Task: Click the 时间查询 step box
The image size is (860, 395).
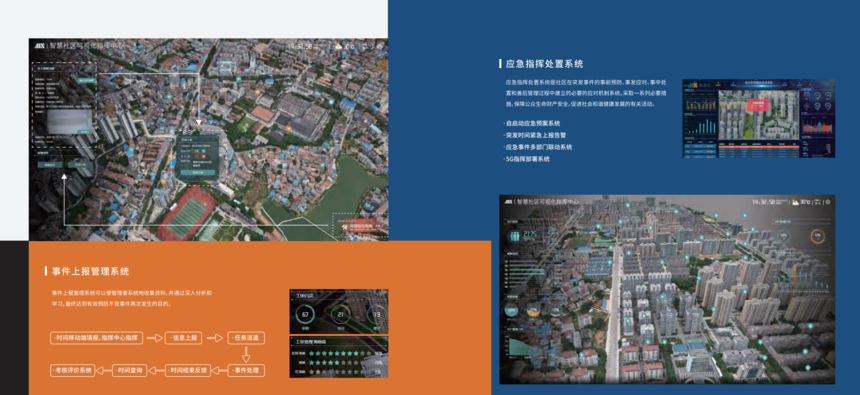Action: [130, 370]
